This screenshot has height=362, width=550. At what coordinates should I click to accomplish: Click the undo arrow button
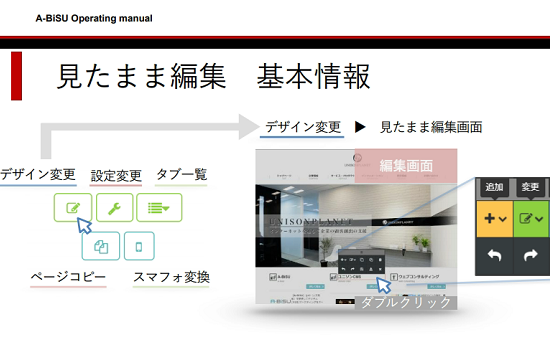pos(495,256)
